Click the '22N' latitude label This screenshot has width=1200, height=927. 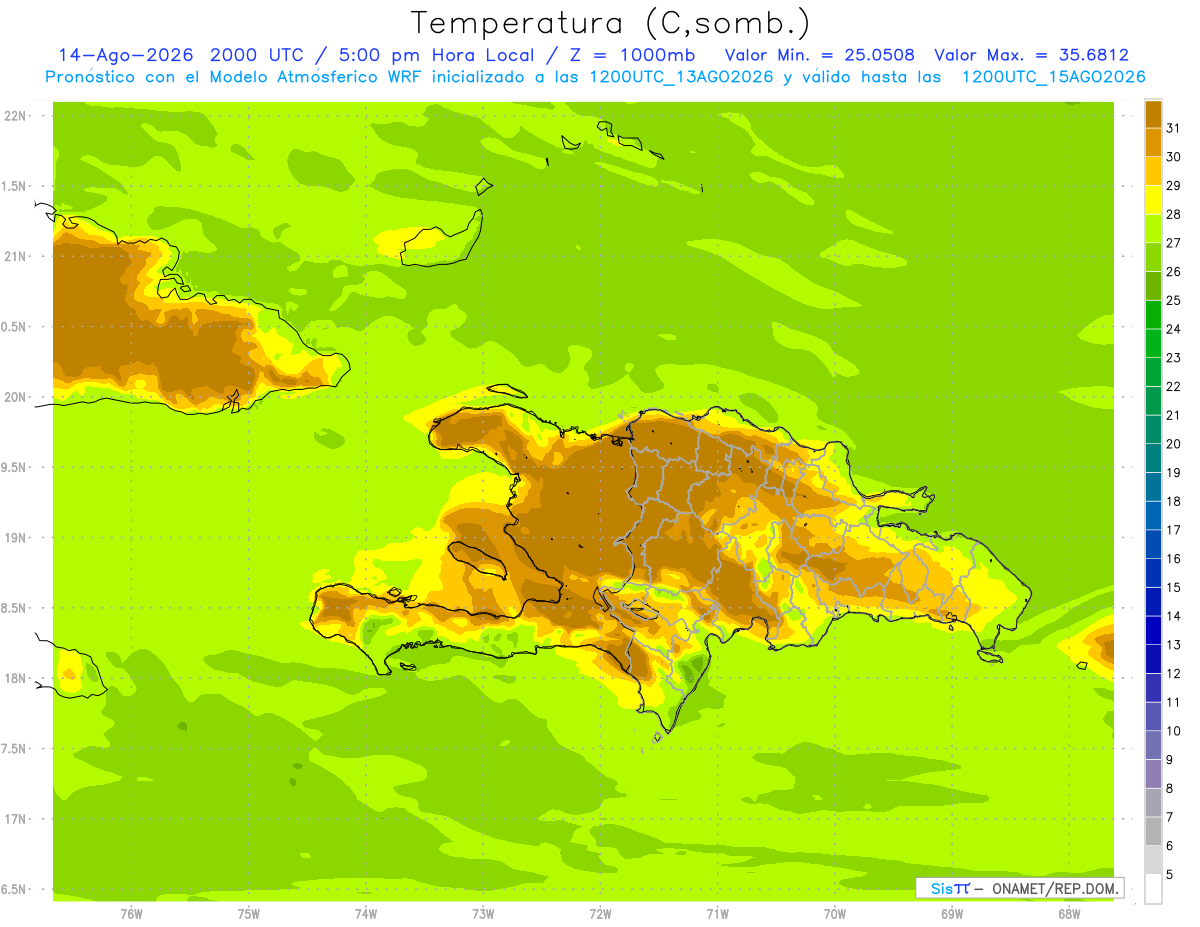tap(15, 115)
